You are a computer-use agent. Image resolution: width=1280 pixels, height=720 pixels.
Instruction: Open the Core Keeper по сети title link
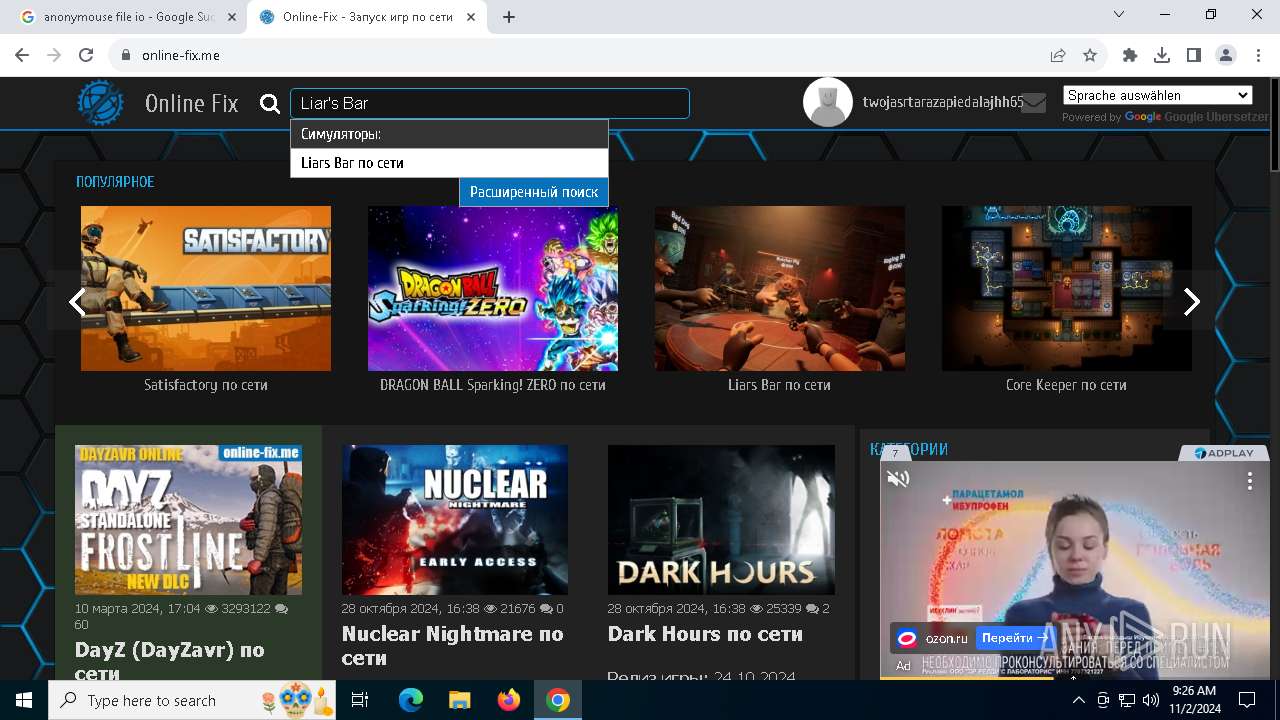(x=1066, y=385)
